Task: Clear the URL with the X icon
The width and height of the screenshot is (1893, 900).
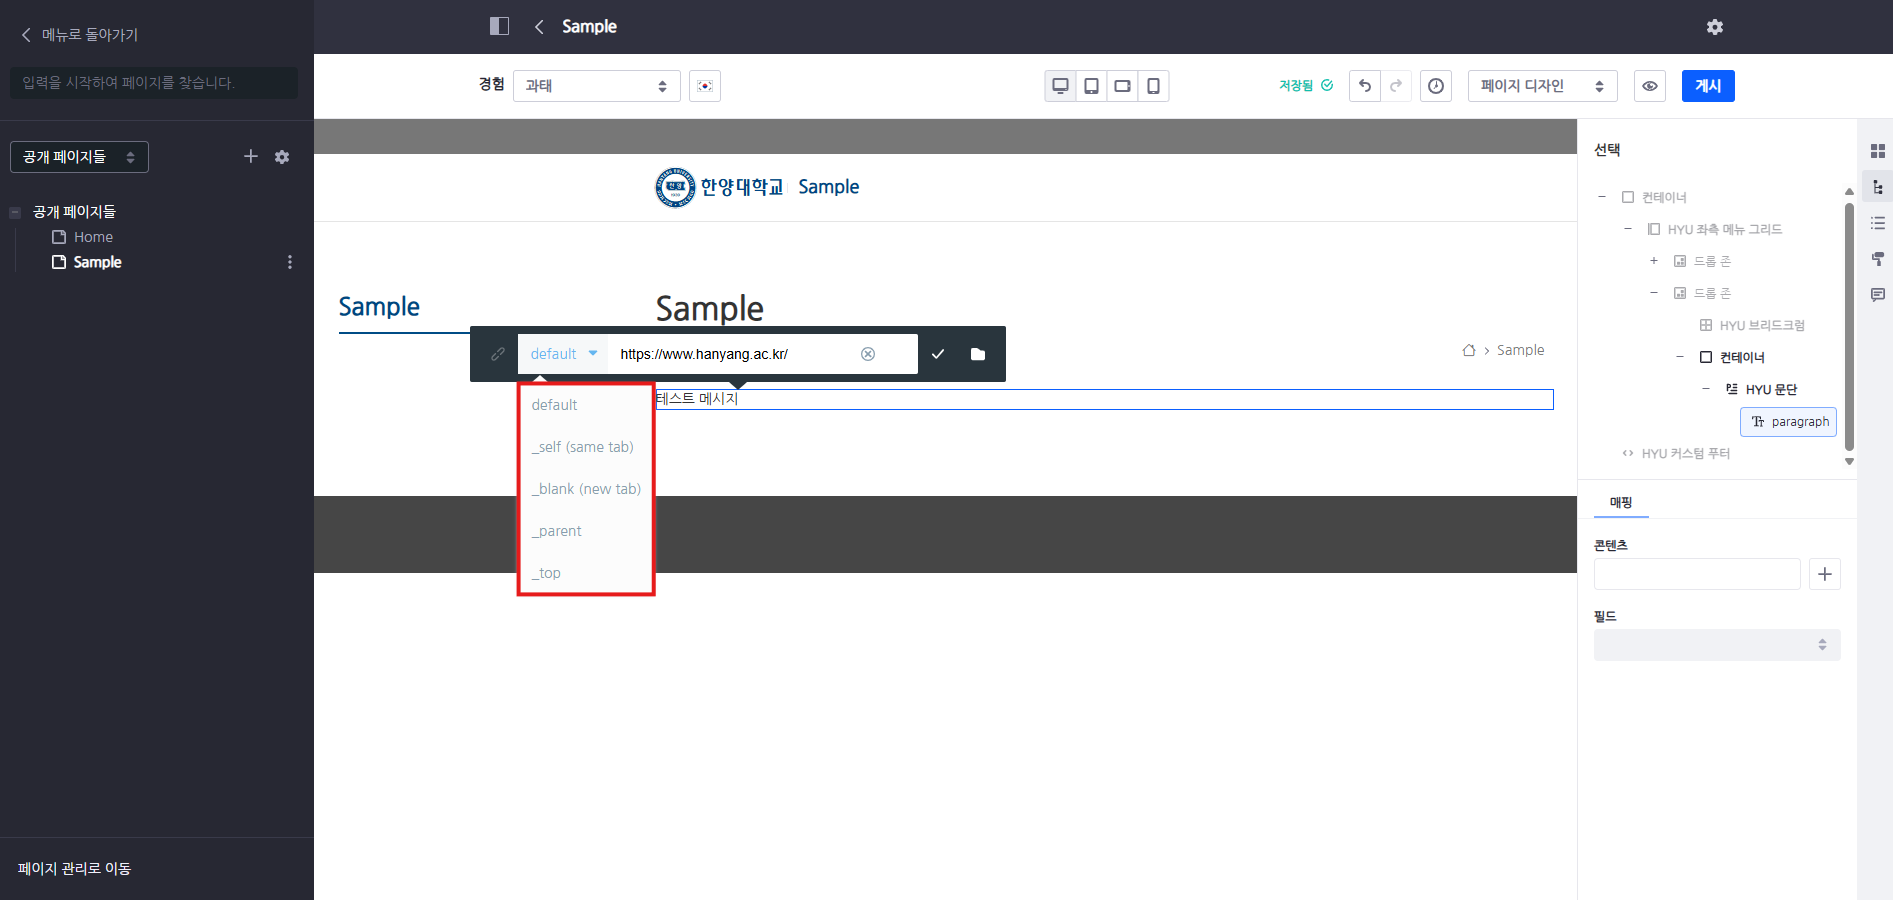Action: (x=868, y=354)
